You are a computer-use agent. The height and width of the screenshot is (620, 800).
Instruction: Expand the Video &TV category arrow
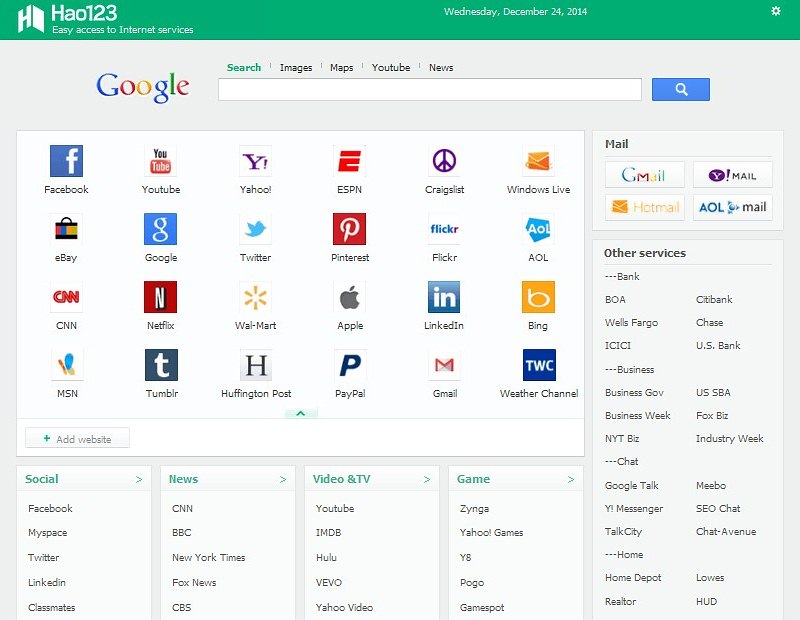click(x=427, y=480)
